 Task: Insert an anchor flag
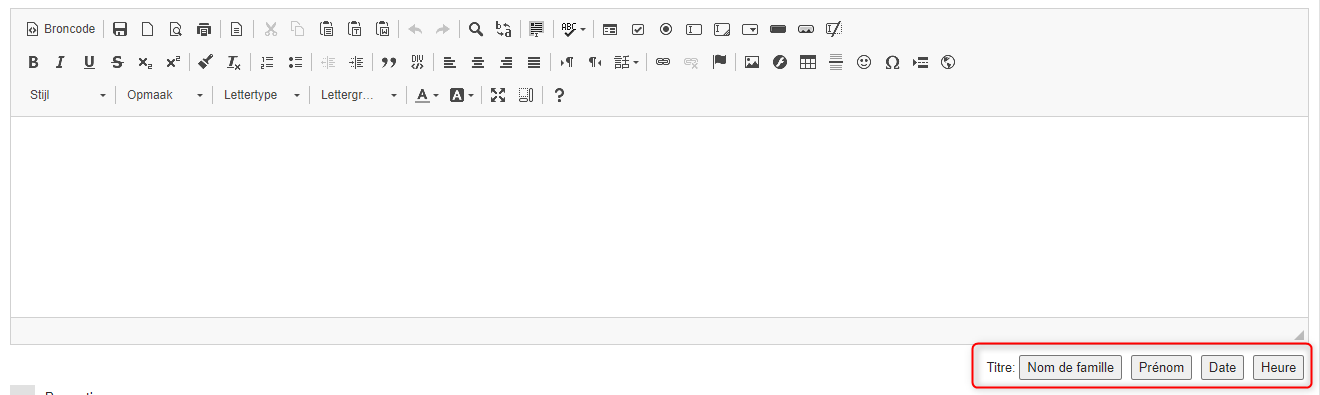point(718,62)
